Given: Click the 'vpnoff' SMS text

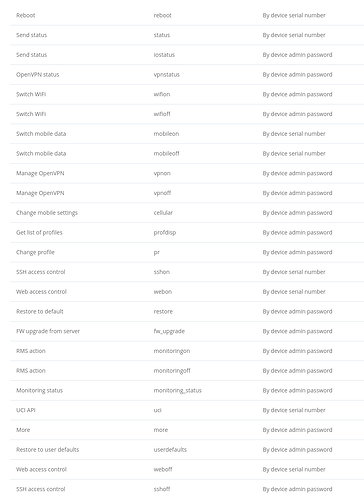Looking at the screenshot, I should point(162,193).
